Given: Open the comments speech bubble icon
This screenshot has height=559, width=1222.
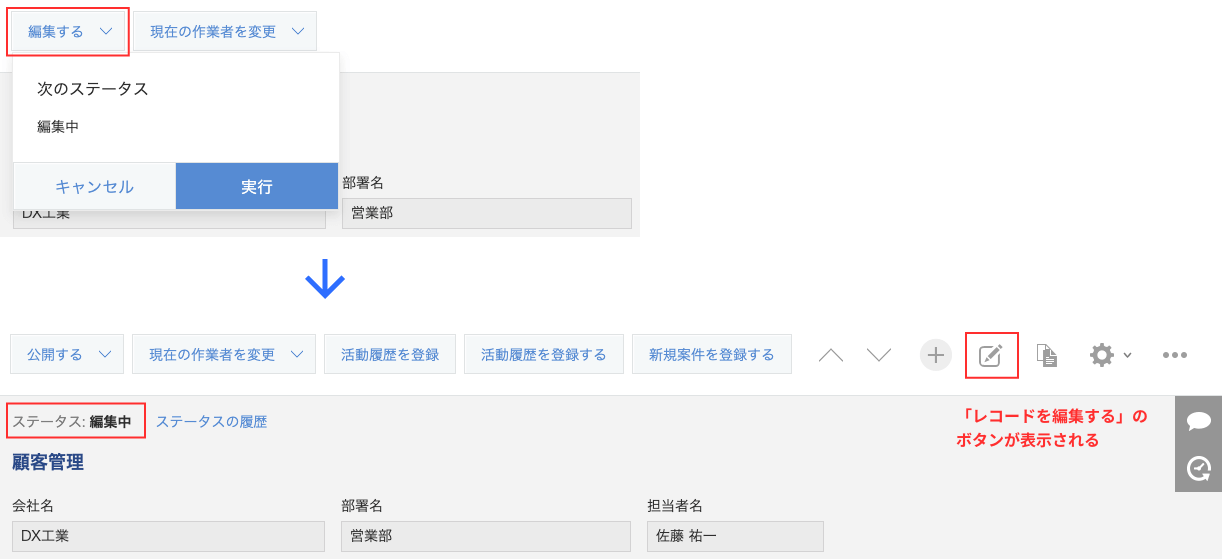Looking at the screenshot, I should (1199, 421).
